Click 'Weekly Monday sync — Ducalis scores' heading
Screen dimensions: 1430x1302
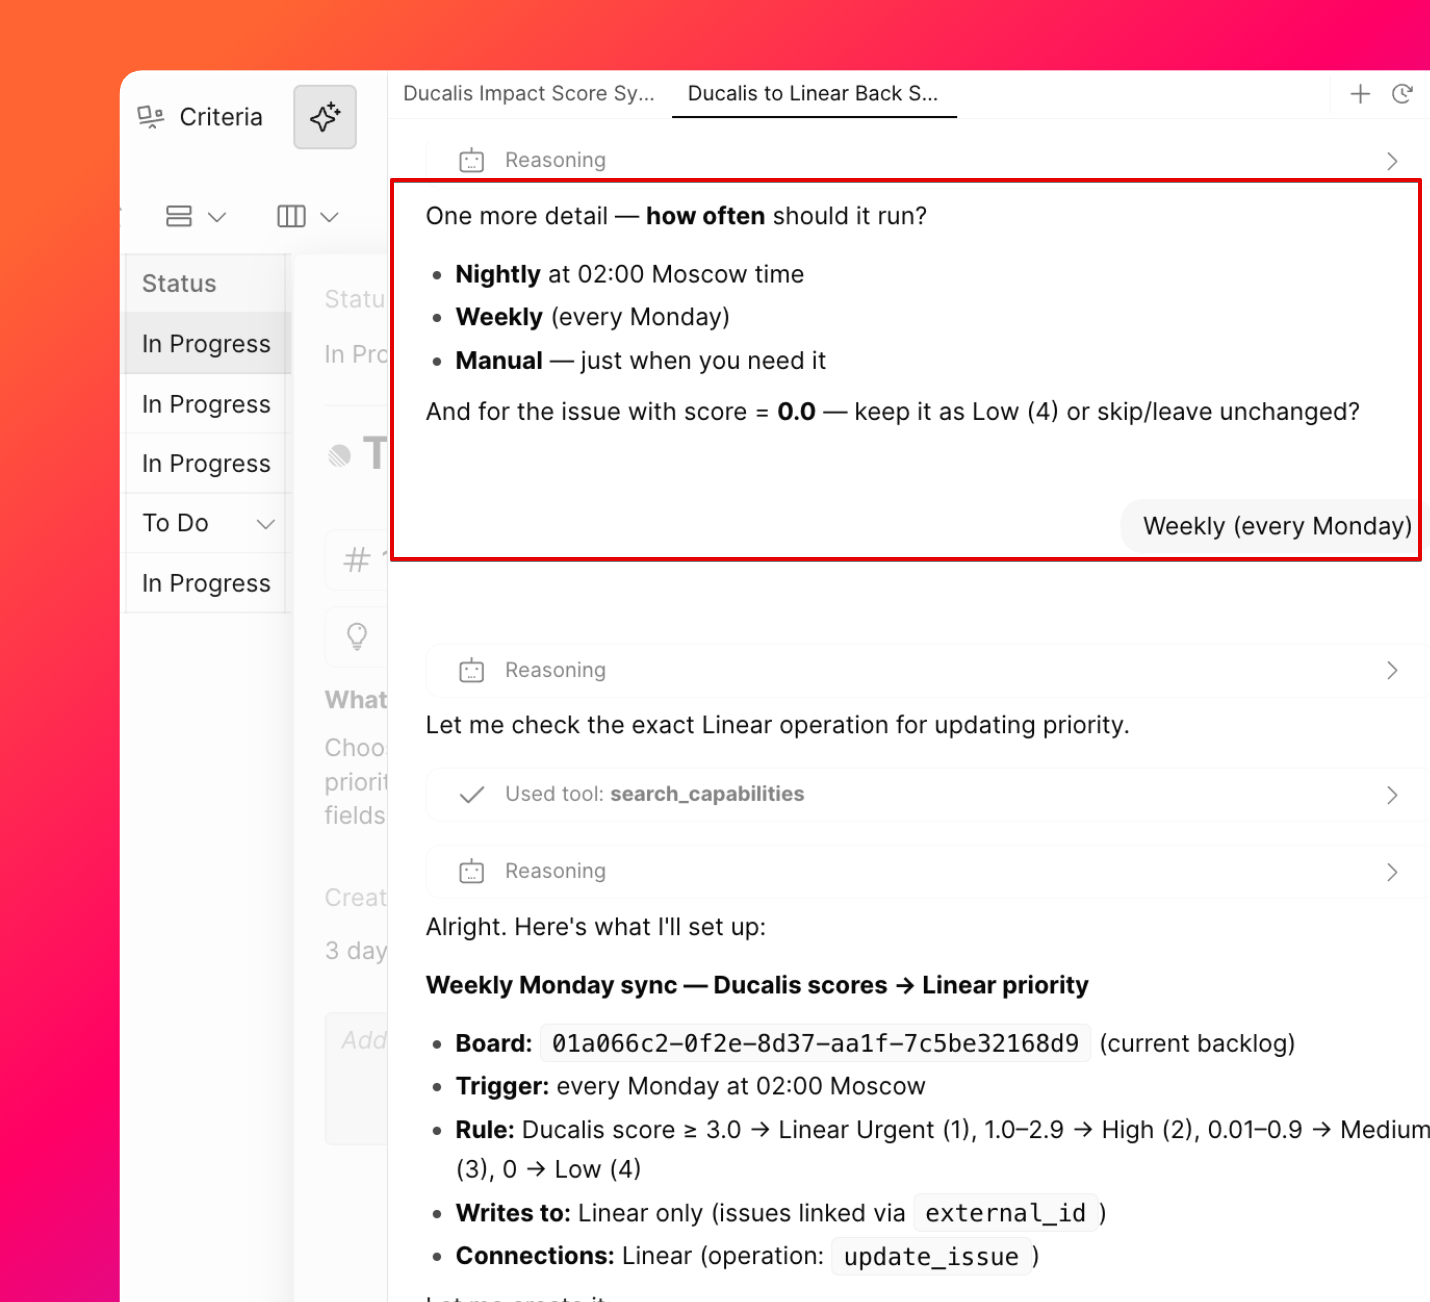[x=757, y=985]
